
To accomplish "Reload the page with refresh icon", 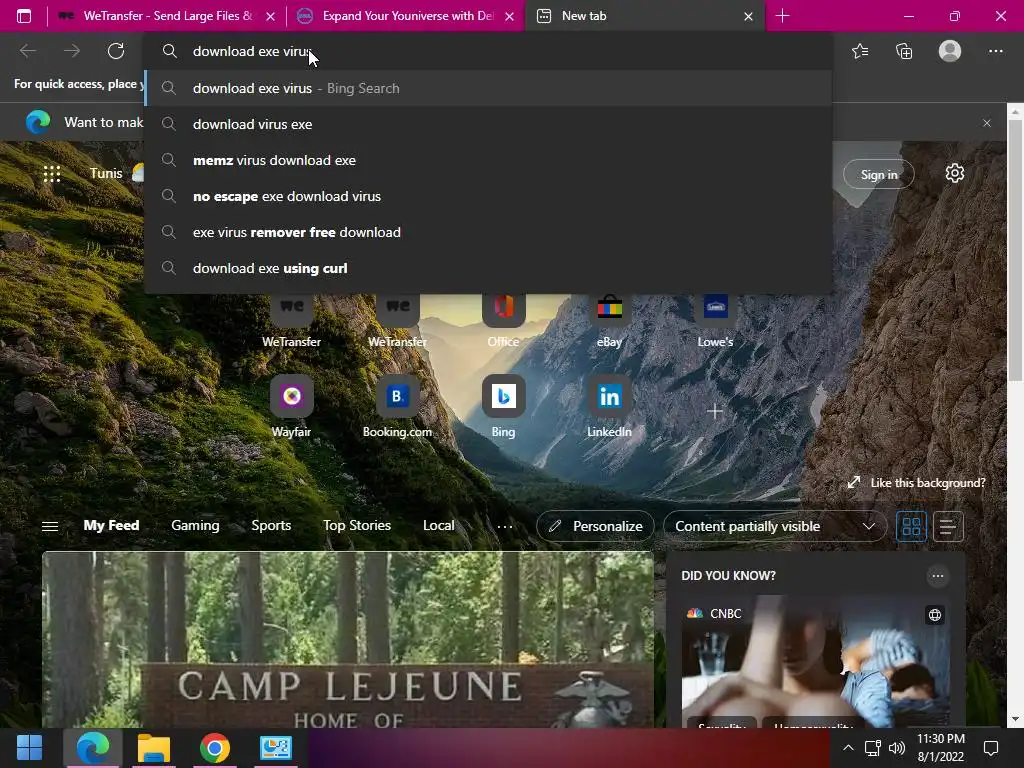I will click(x=116, y=51).
